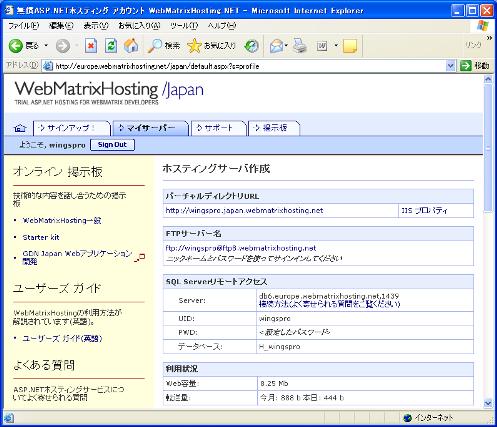This screenshot has height=427, width=497.
Task: Open Mail envelope toolbar icon
Action: pos(276,46)
